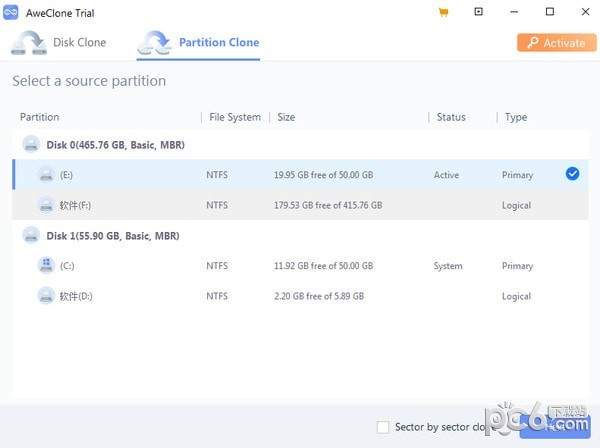
Task: Click the AweClone logo icon
Action: (x=13, y=12)
